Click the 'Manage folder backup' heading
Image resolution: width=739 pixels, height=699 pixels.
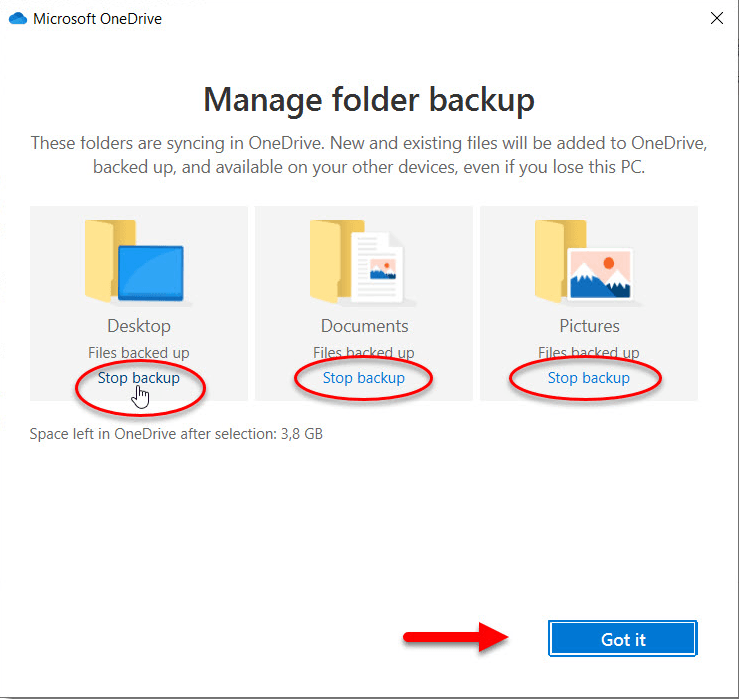point(369,100)
